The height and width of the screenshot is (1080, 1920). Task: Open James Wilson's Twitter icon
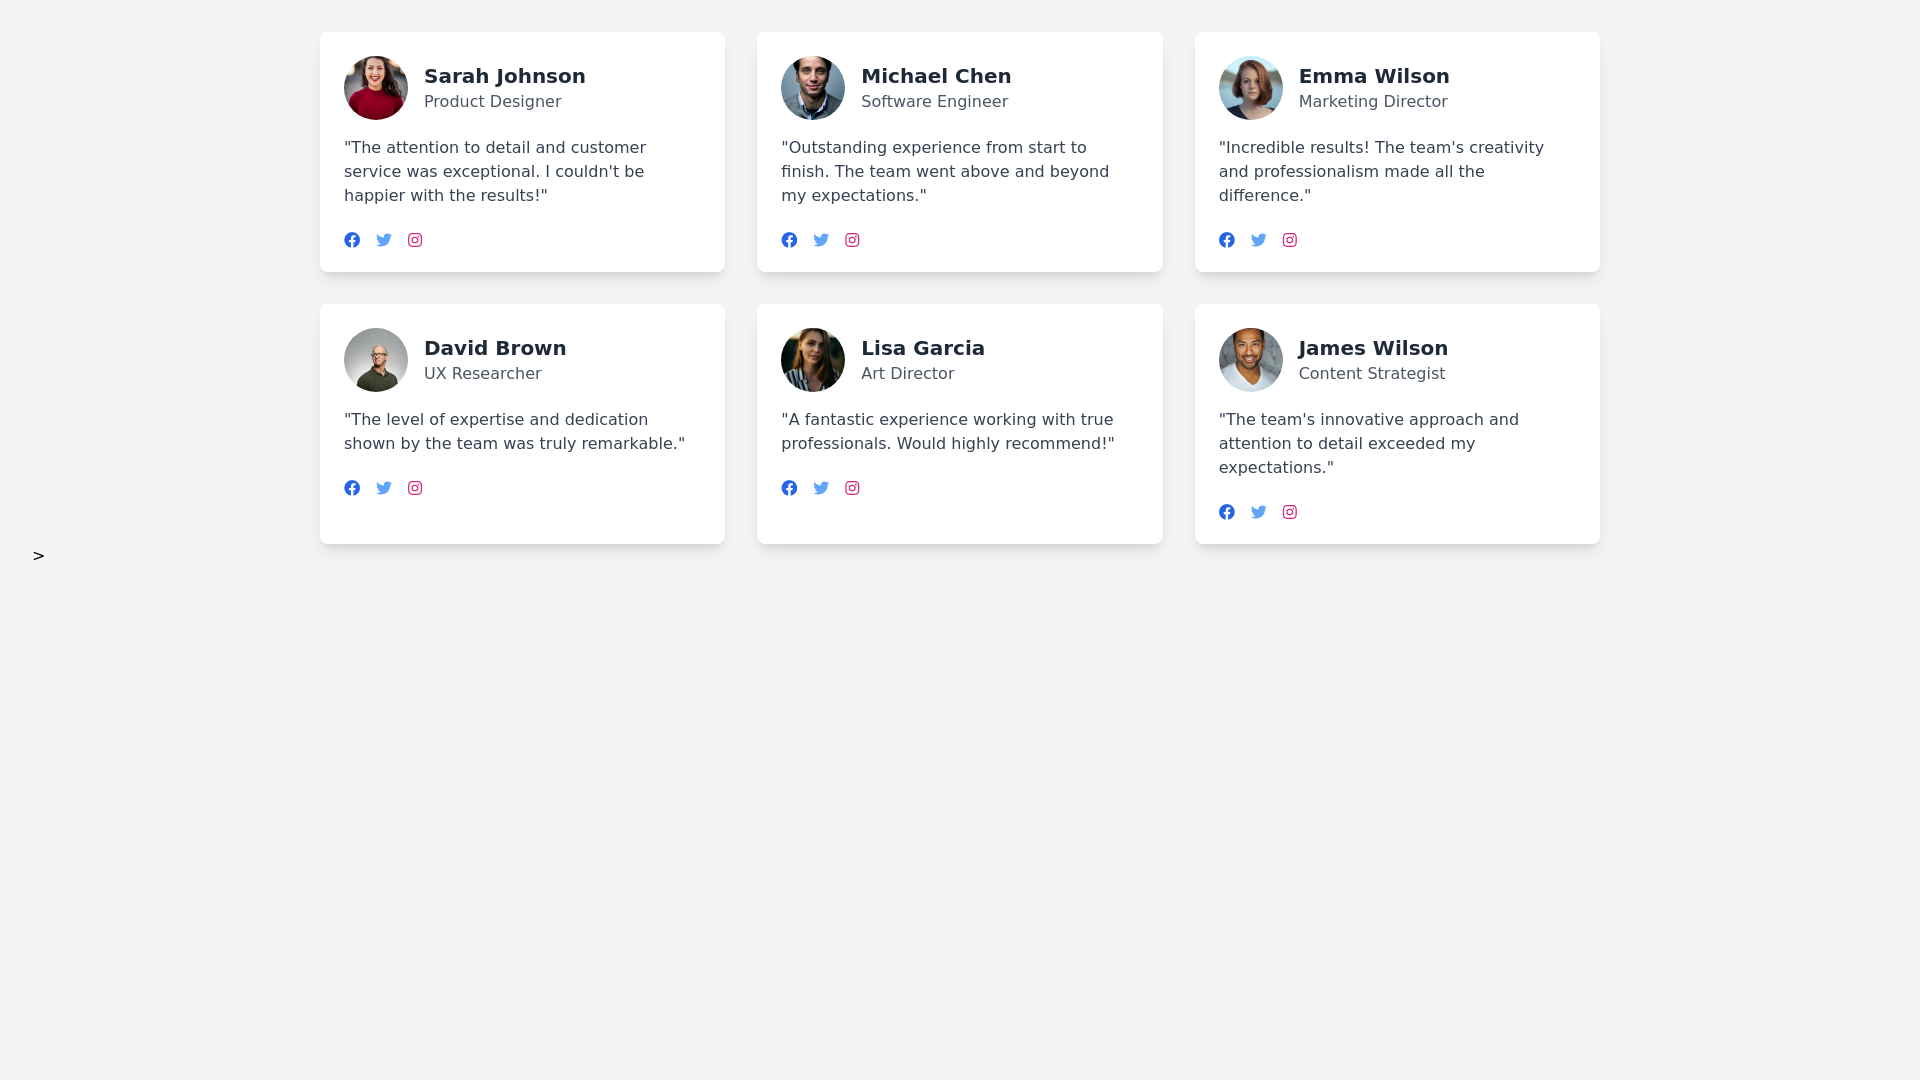[1259, 512]
